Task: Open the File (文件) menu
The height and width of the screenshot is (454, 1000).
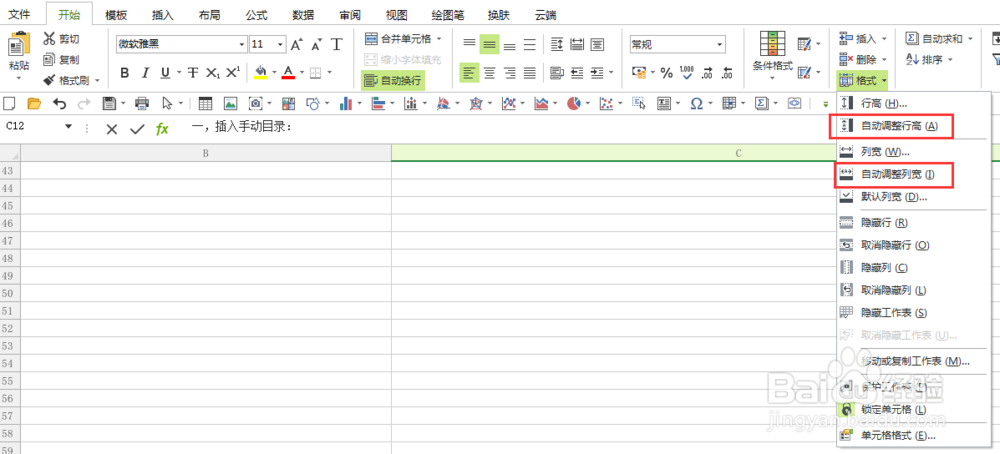Action: [x=19, y=15]
